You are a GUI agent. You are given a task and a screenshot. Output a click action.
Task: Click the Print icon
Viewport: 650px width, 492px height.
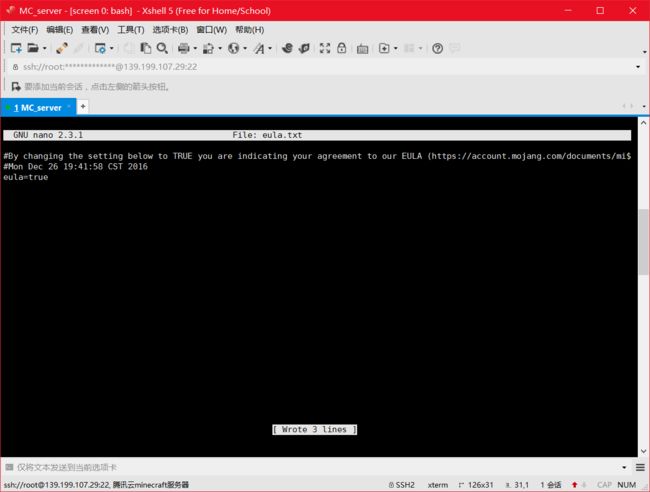pyautogui.click(x=183, y=48)
